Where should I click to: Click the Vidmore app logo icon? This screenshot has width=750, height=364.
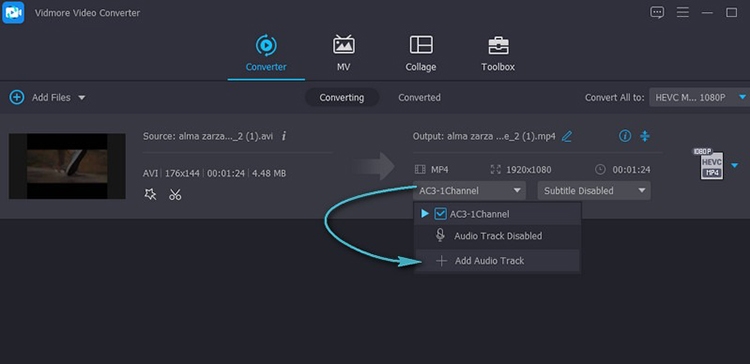[13, 12]
